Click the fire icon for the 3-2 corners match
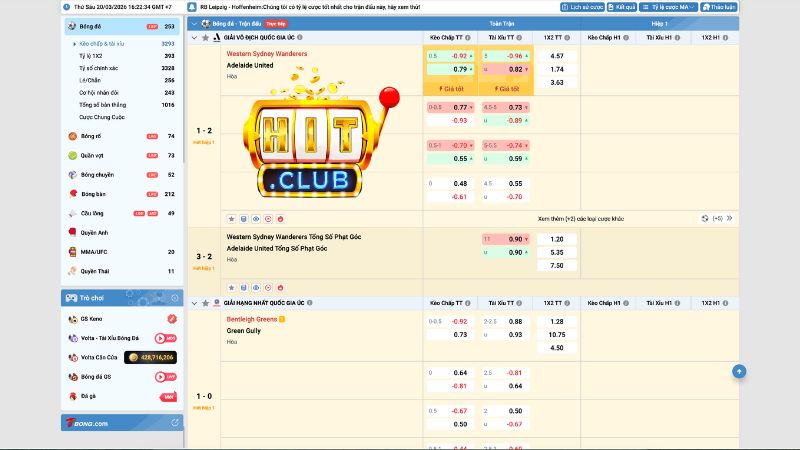 pyautogui.click(x=280, y=288)
